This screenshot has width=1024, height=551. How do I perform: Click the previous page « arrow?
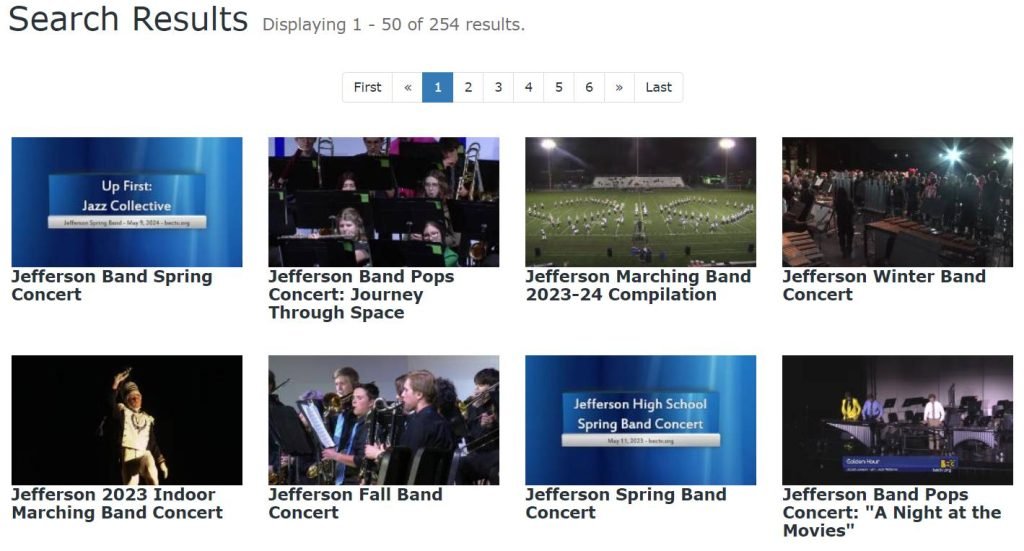coord(408,87)
